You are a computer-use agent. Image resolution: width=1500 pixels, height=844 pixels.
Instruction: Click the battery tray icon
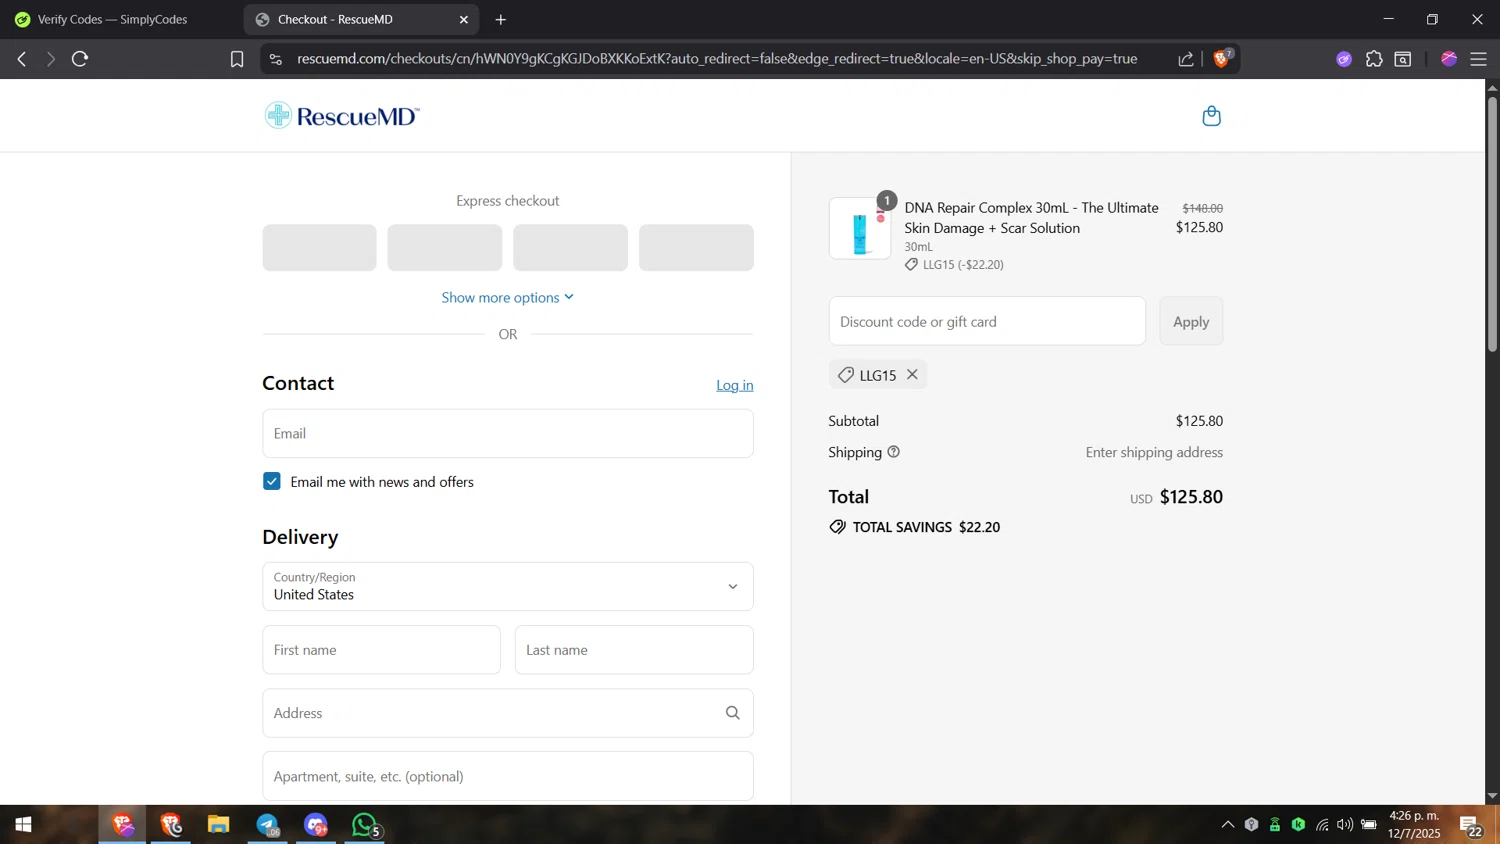pyautogui.click(x=1369, y=825)
